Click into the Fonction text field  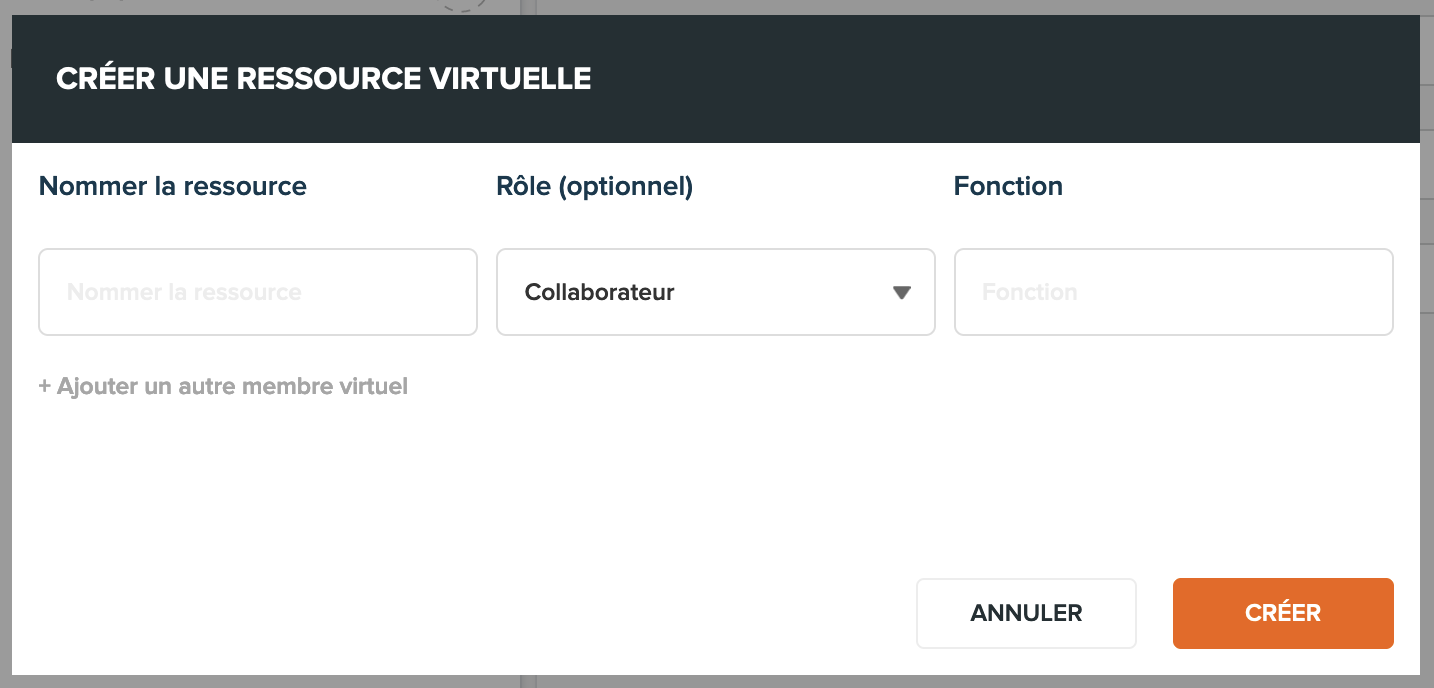pos(1174,292)
